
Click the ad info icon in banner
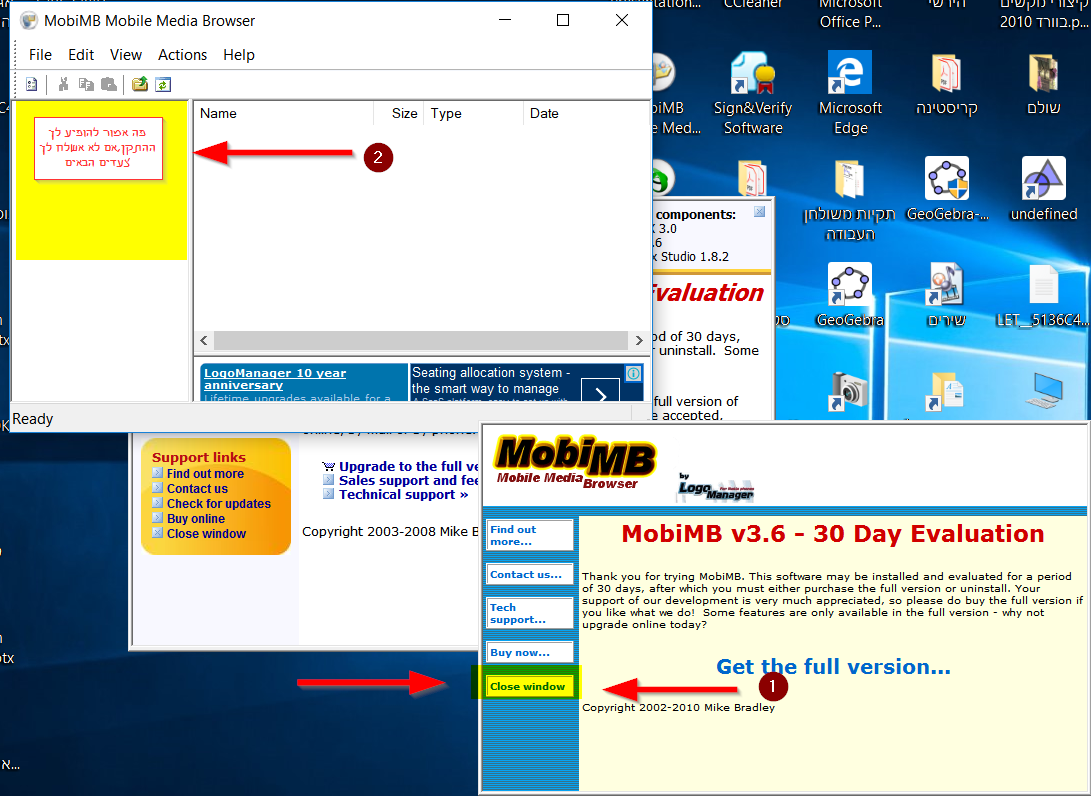tap(634, 374)
